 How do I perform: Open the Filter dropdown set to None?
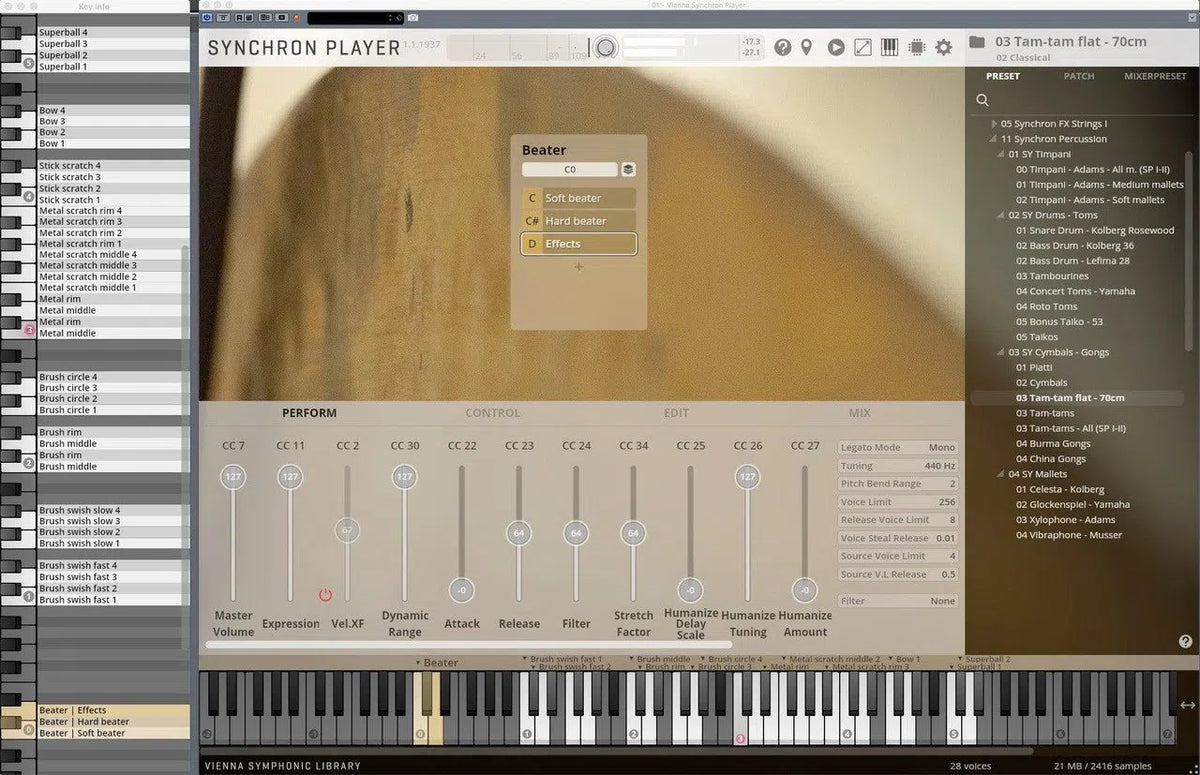(897, 600)
